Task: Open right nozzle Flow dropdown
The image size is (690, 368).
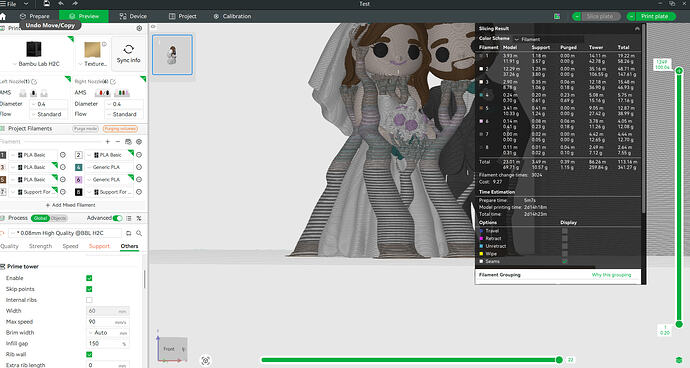Action: pyautogui.click(x=124, y=114)
